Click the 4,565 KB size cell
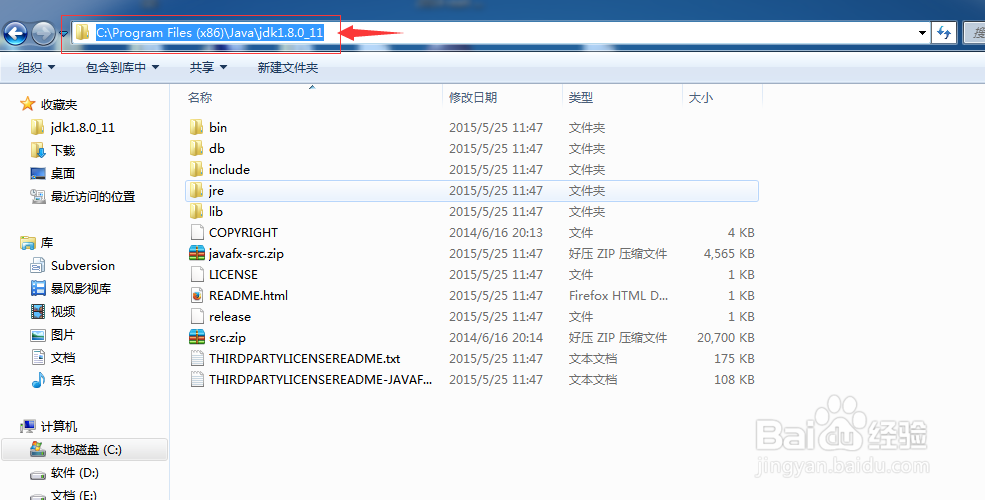The image size is (985, 500). (729, 254)
